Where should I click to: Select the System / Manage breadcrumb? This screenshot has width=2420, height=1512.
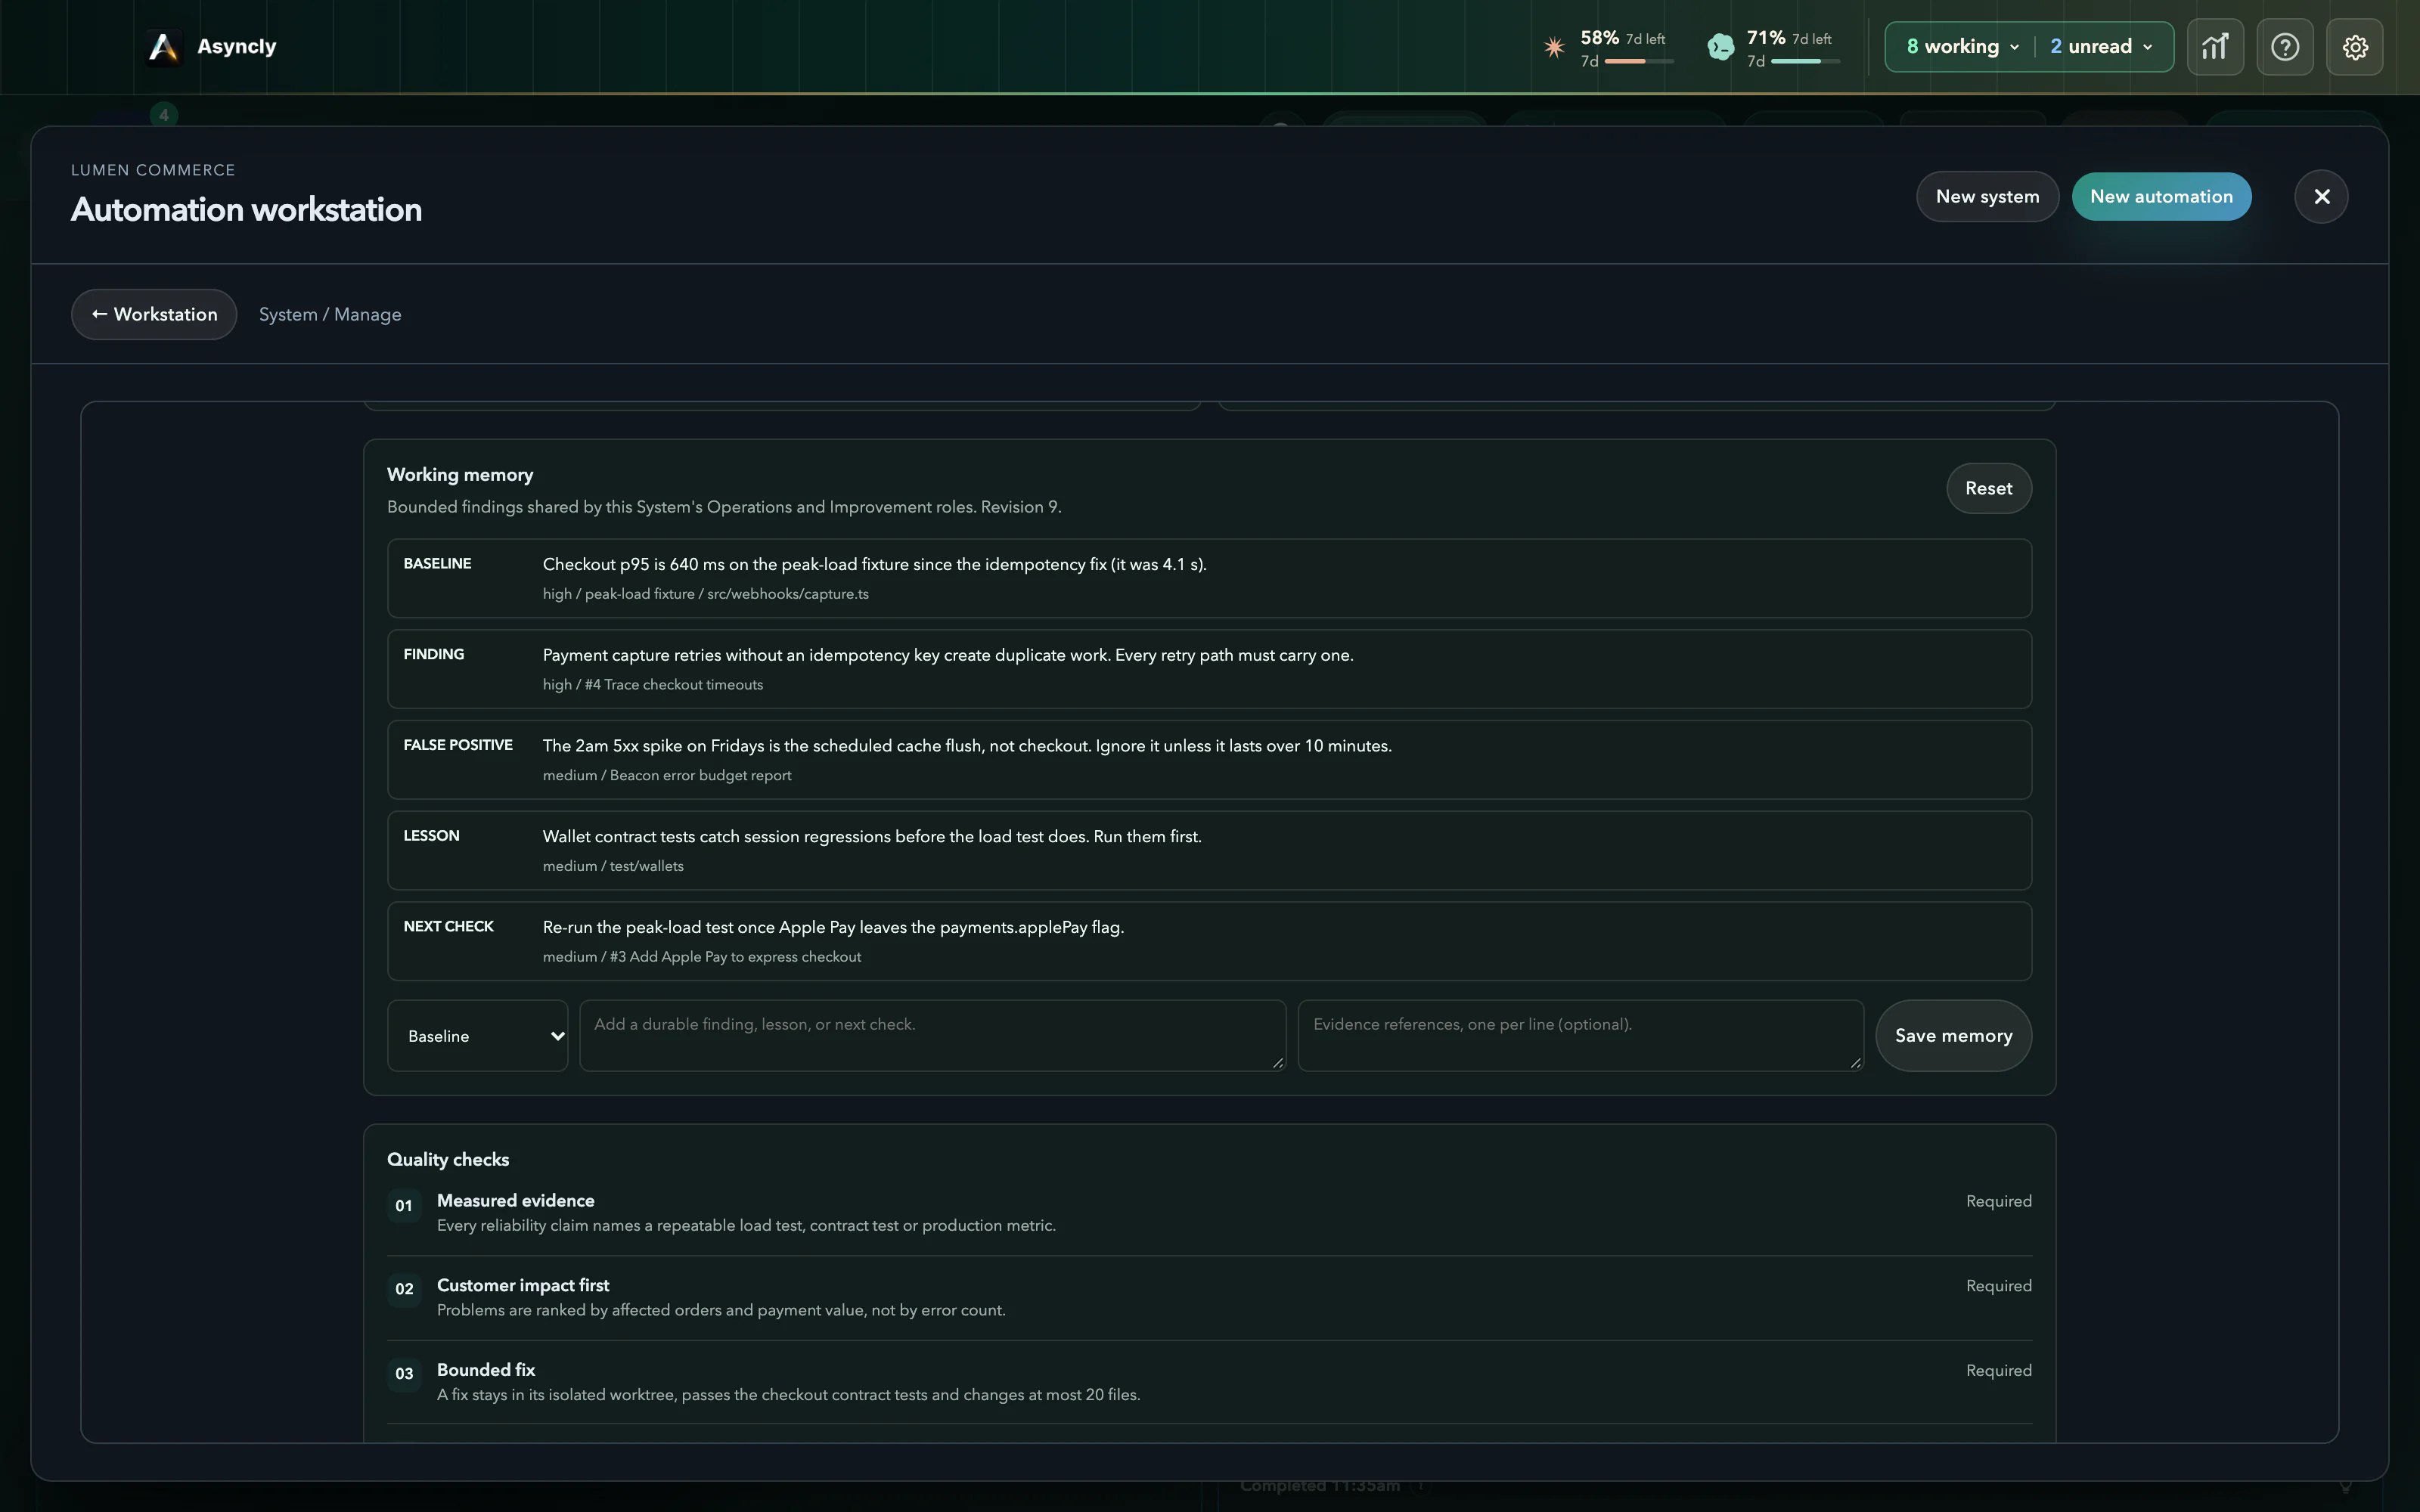(330, 314)
